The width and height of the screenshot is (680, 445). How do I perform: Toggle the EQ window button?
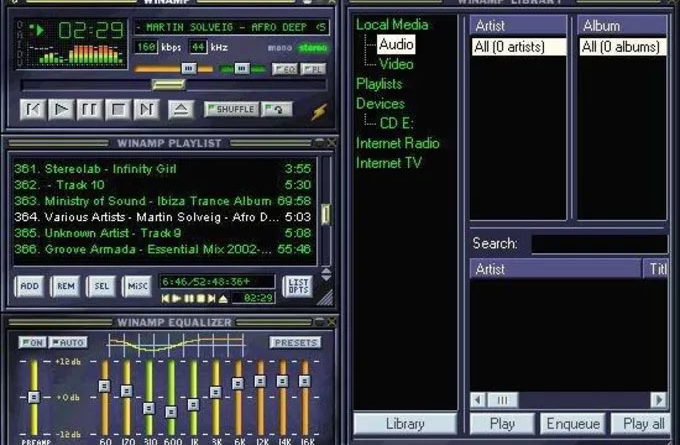284,69
